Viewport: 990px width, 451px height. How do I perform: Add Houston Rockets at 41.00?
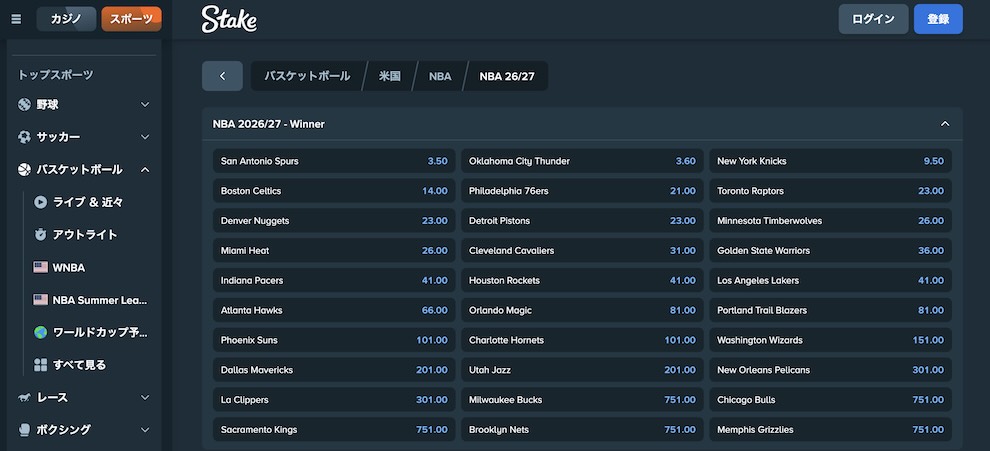point(582,280)
